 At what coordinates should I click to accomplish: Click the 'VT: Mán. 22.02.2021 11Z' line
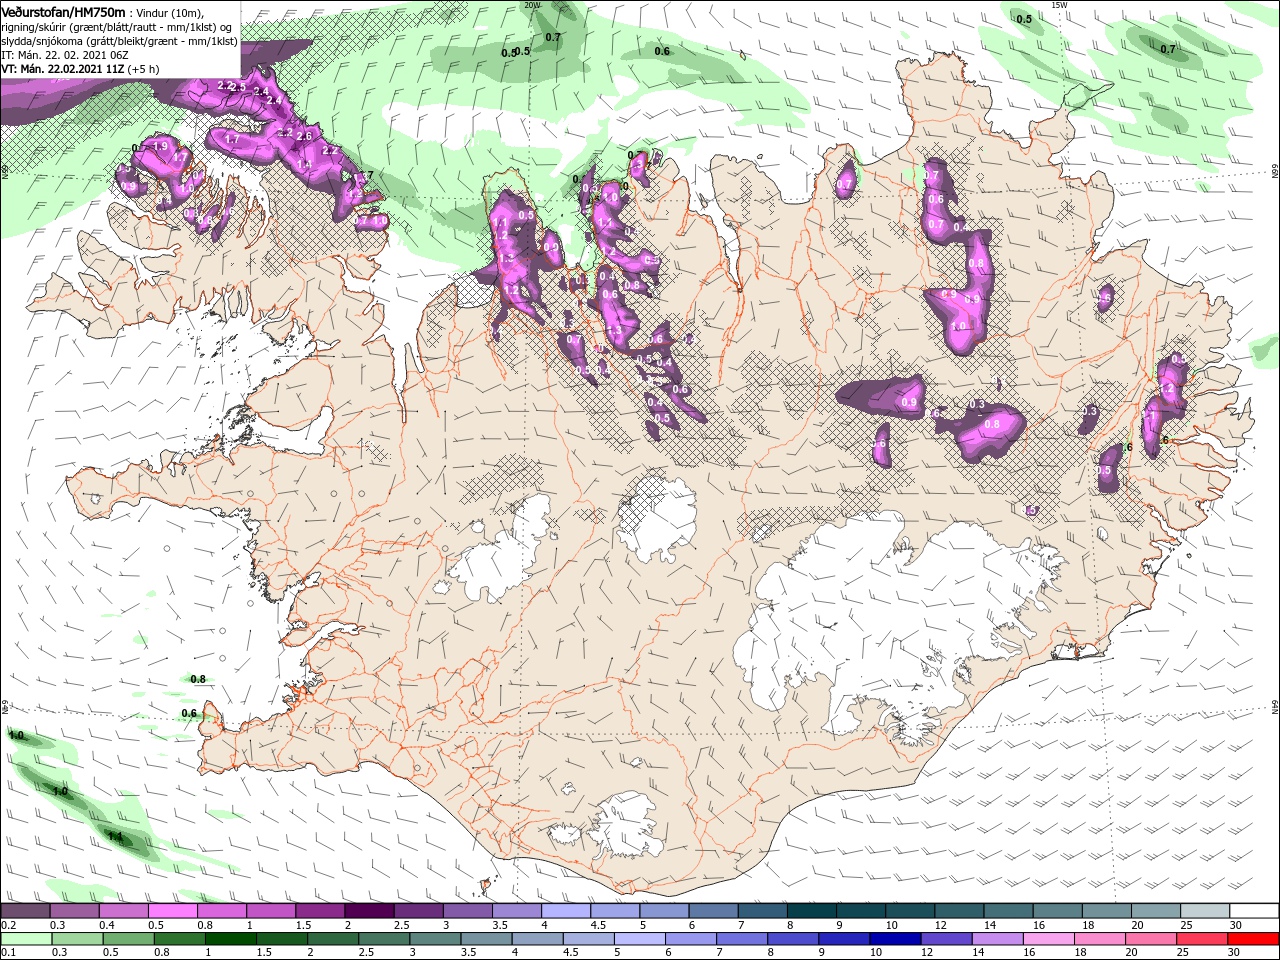click(x=62, y=69)
